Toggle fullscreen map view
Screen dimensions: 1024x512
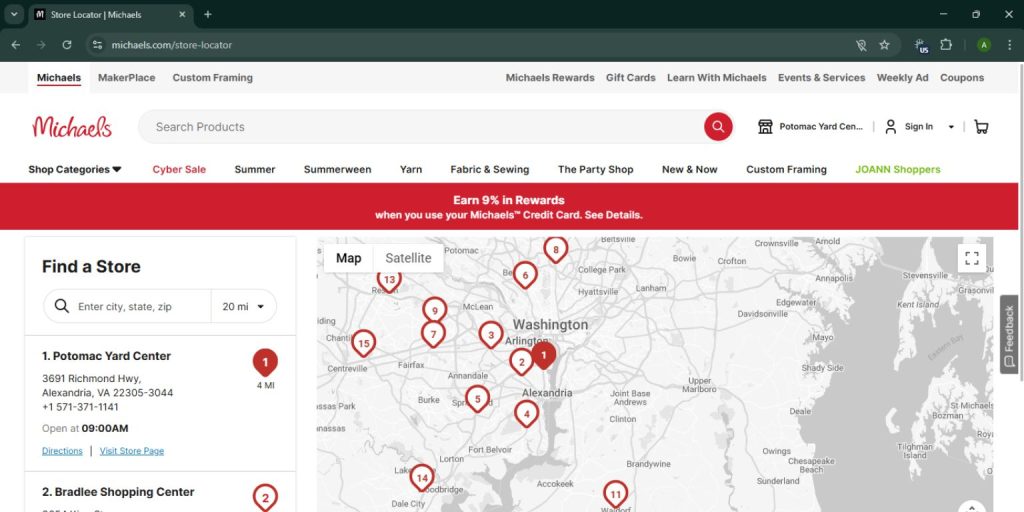pyautogui.click(x=972, y=258)
